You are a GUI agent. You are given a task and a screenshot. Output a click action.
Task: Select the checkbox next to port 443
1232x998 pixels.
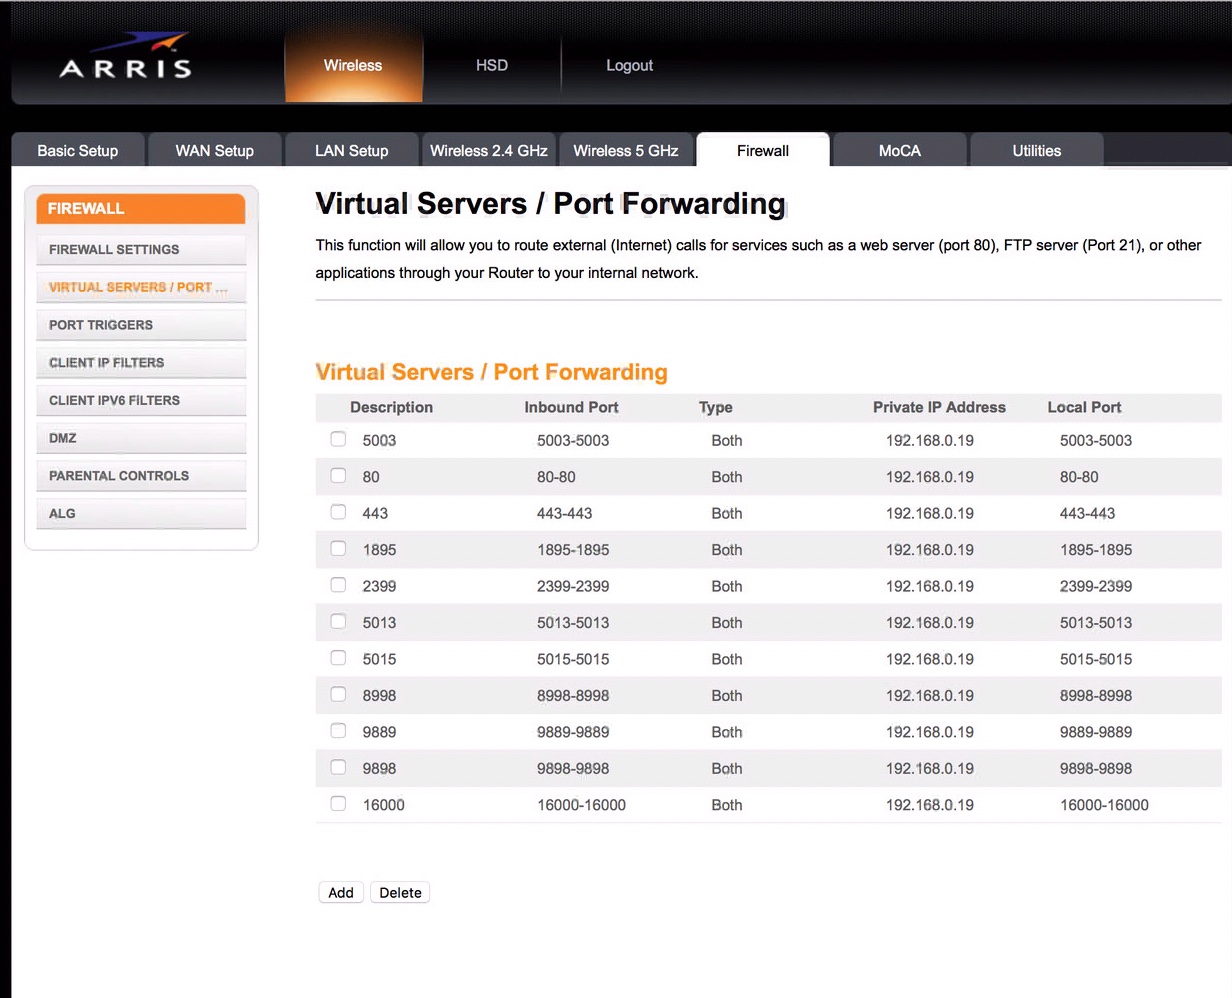[x=338, y=512]
